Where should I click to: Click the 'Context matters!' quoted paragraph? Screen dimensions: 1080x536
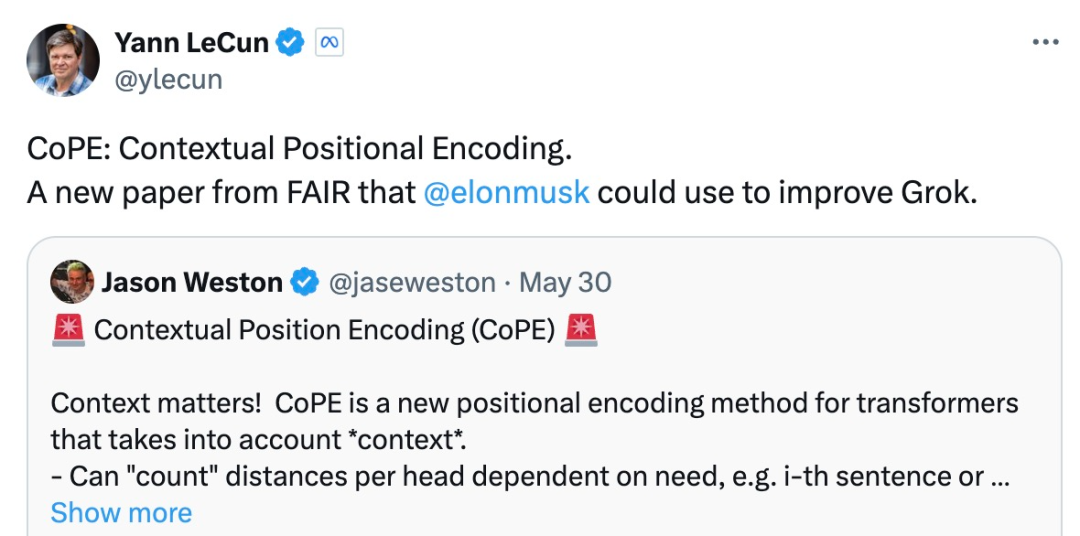534,421
